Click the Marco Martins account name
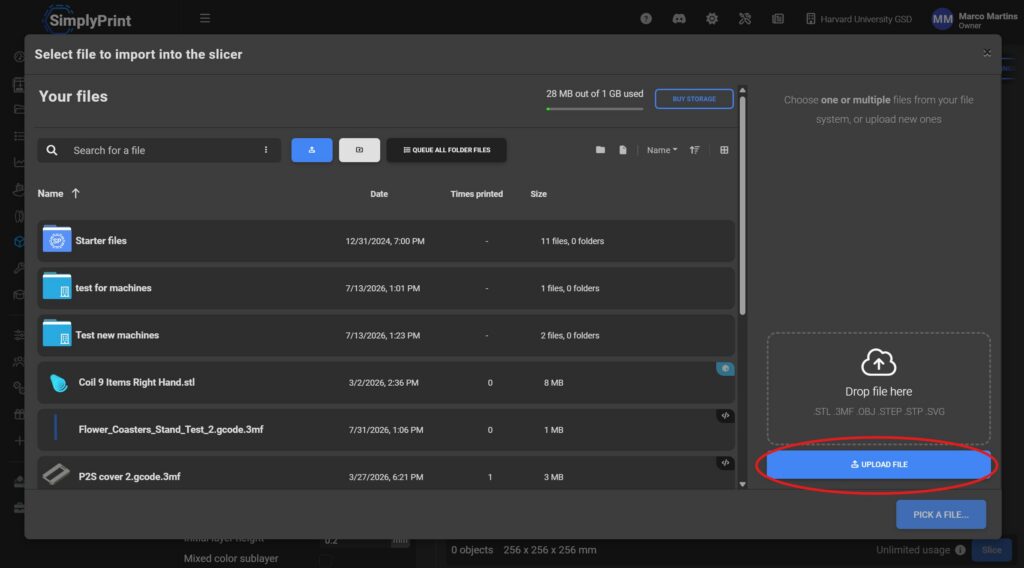The image size is (1024, 568). point(987,16)
